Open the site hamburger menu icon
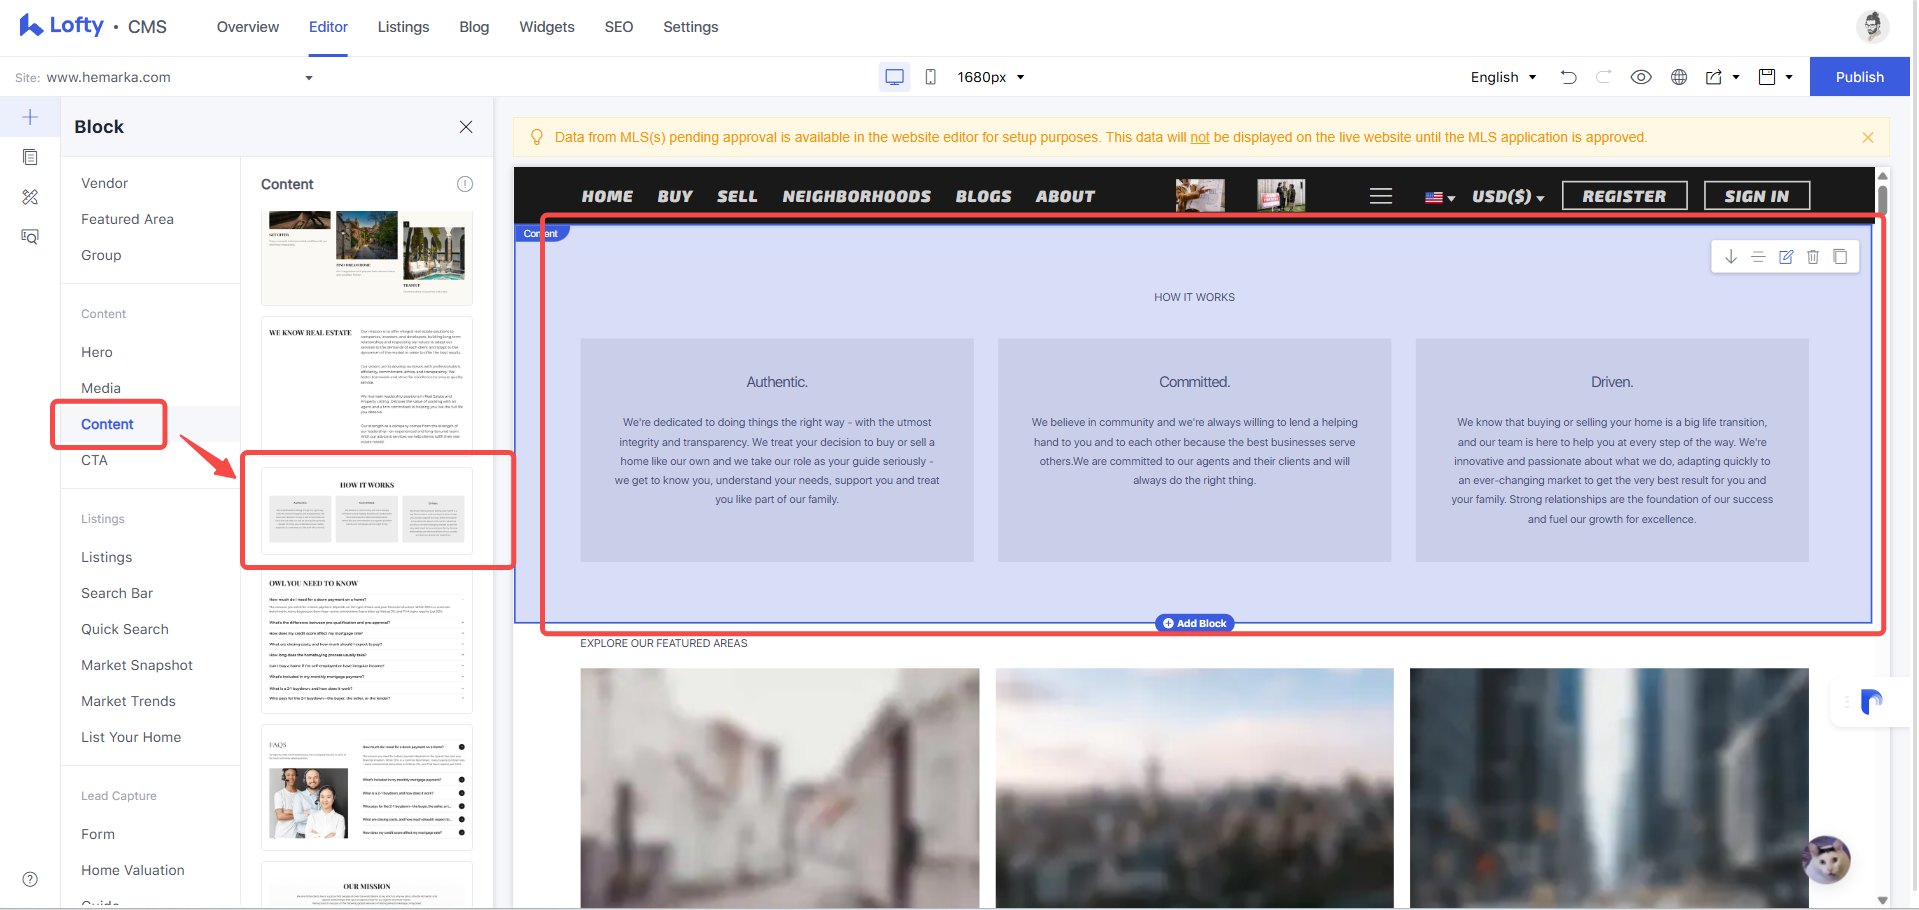Image resolution: width=1919 pixels, height=910 pixels. pos(1381,196)
